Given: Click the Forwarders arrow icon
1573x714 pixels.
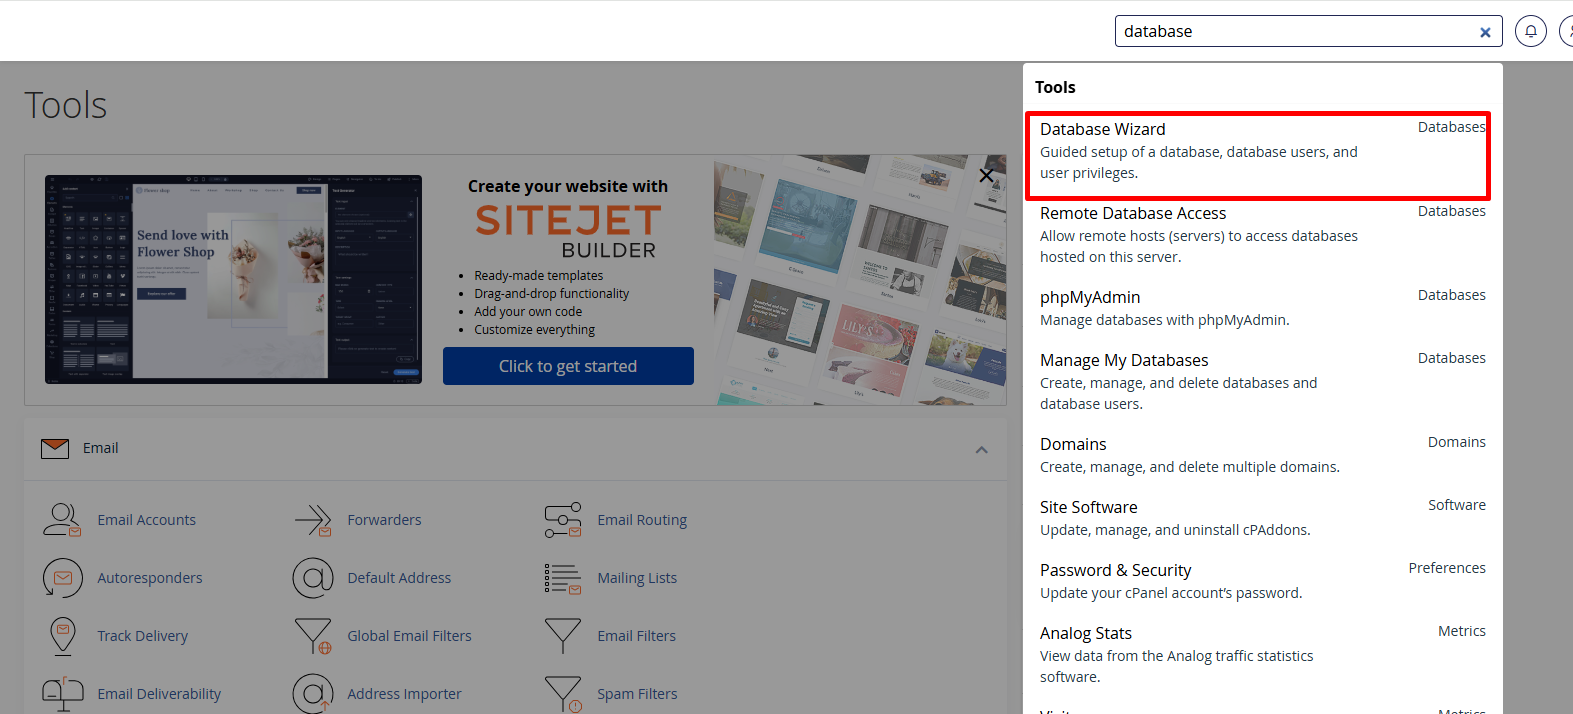Looking at the screenshot, I should point(312,520).
